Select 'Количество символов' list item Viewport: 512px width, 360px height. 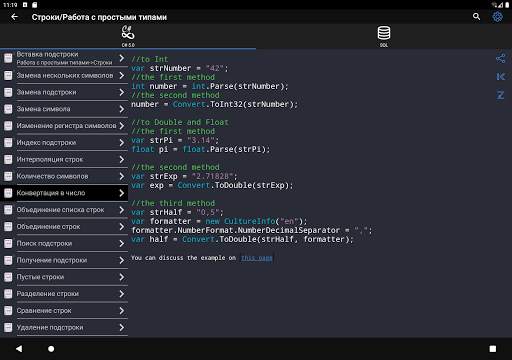pos(64,176)
